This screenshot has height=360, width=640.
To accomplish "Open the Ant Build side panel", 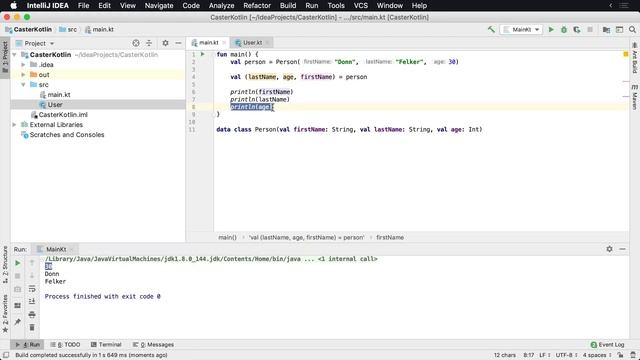I will tap(635, 58).
